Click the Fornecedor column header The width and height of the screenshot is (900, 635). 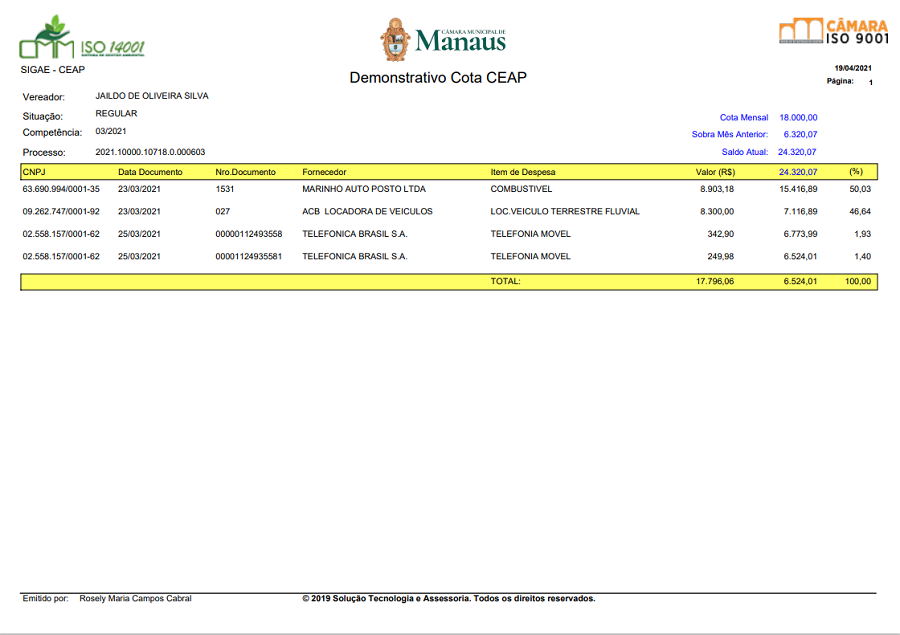point(324,172)
